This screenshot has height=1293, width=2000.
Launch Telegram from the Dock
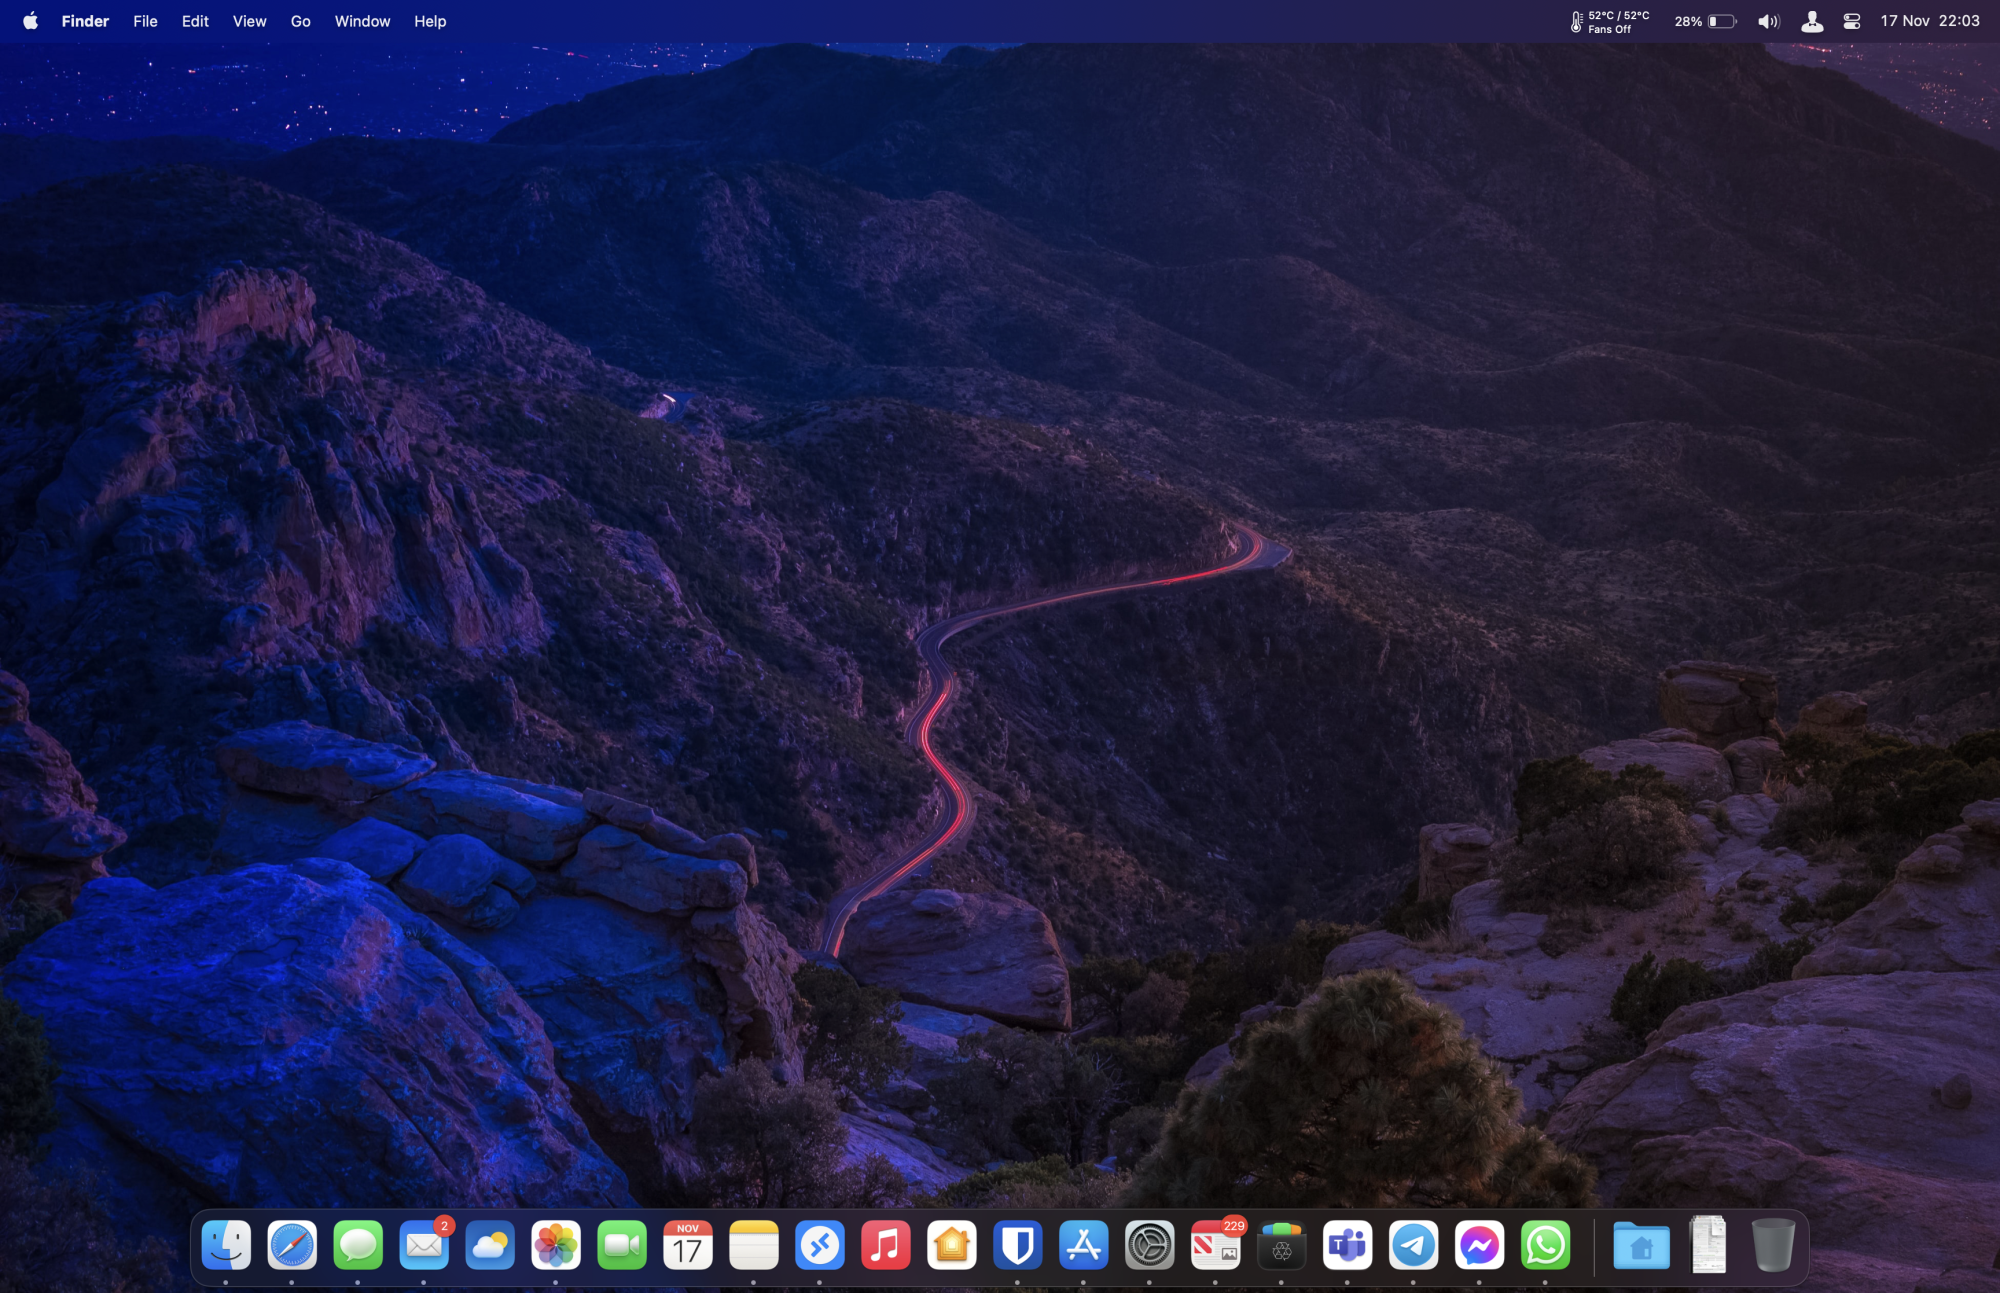click(1413, 1245)
